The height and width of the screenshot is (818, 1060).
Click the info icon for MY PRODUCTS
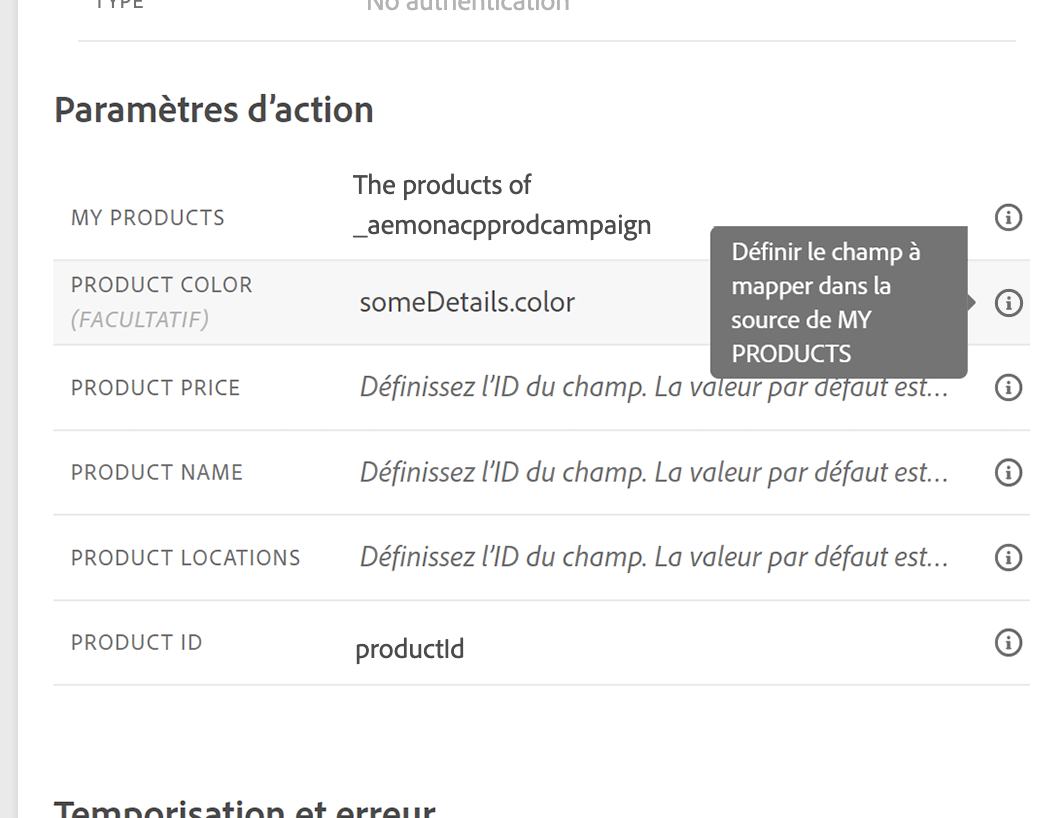(x=1008, y=217)
